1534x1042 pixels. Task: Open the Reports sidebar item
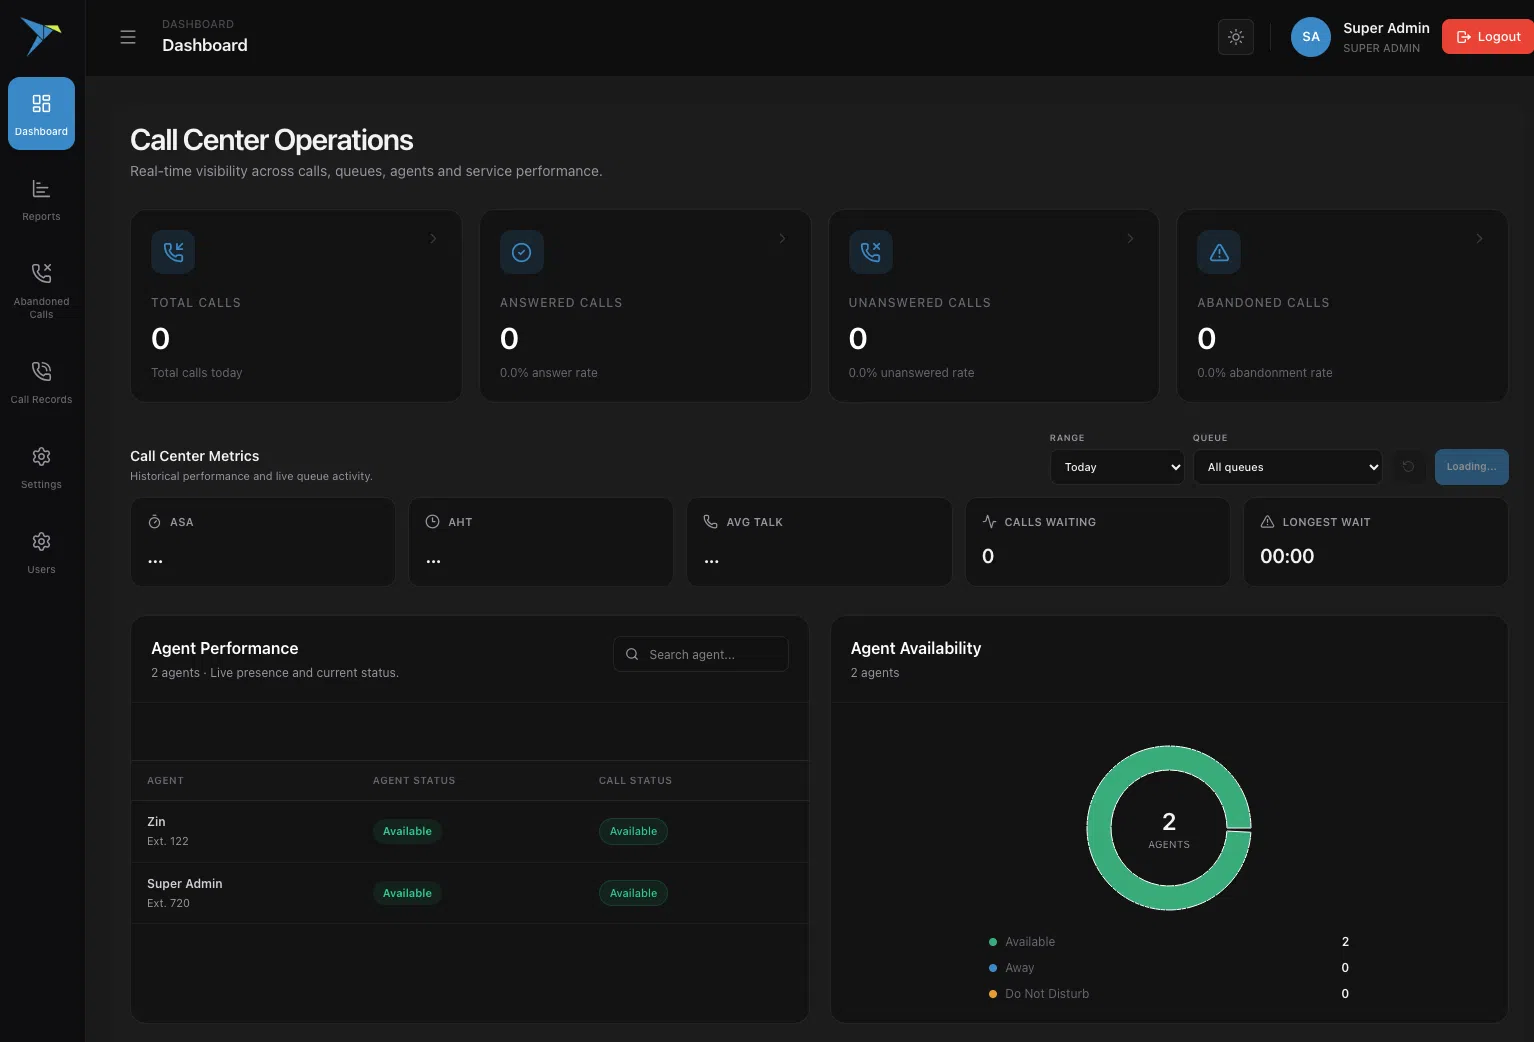point(41,199)
